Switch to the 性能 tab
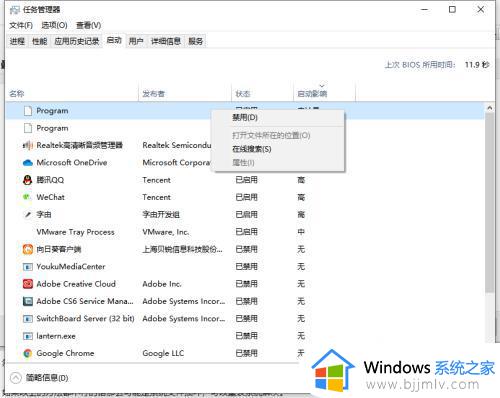Screen dimensions: 500x398 pyautogui.click(x=39, y=41)
